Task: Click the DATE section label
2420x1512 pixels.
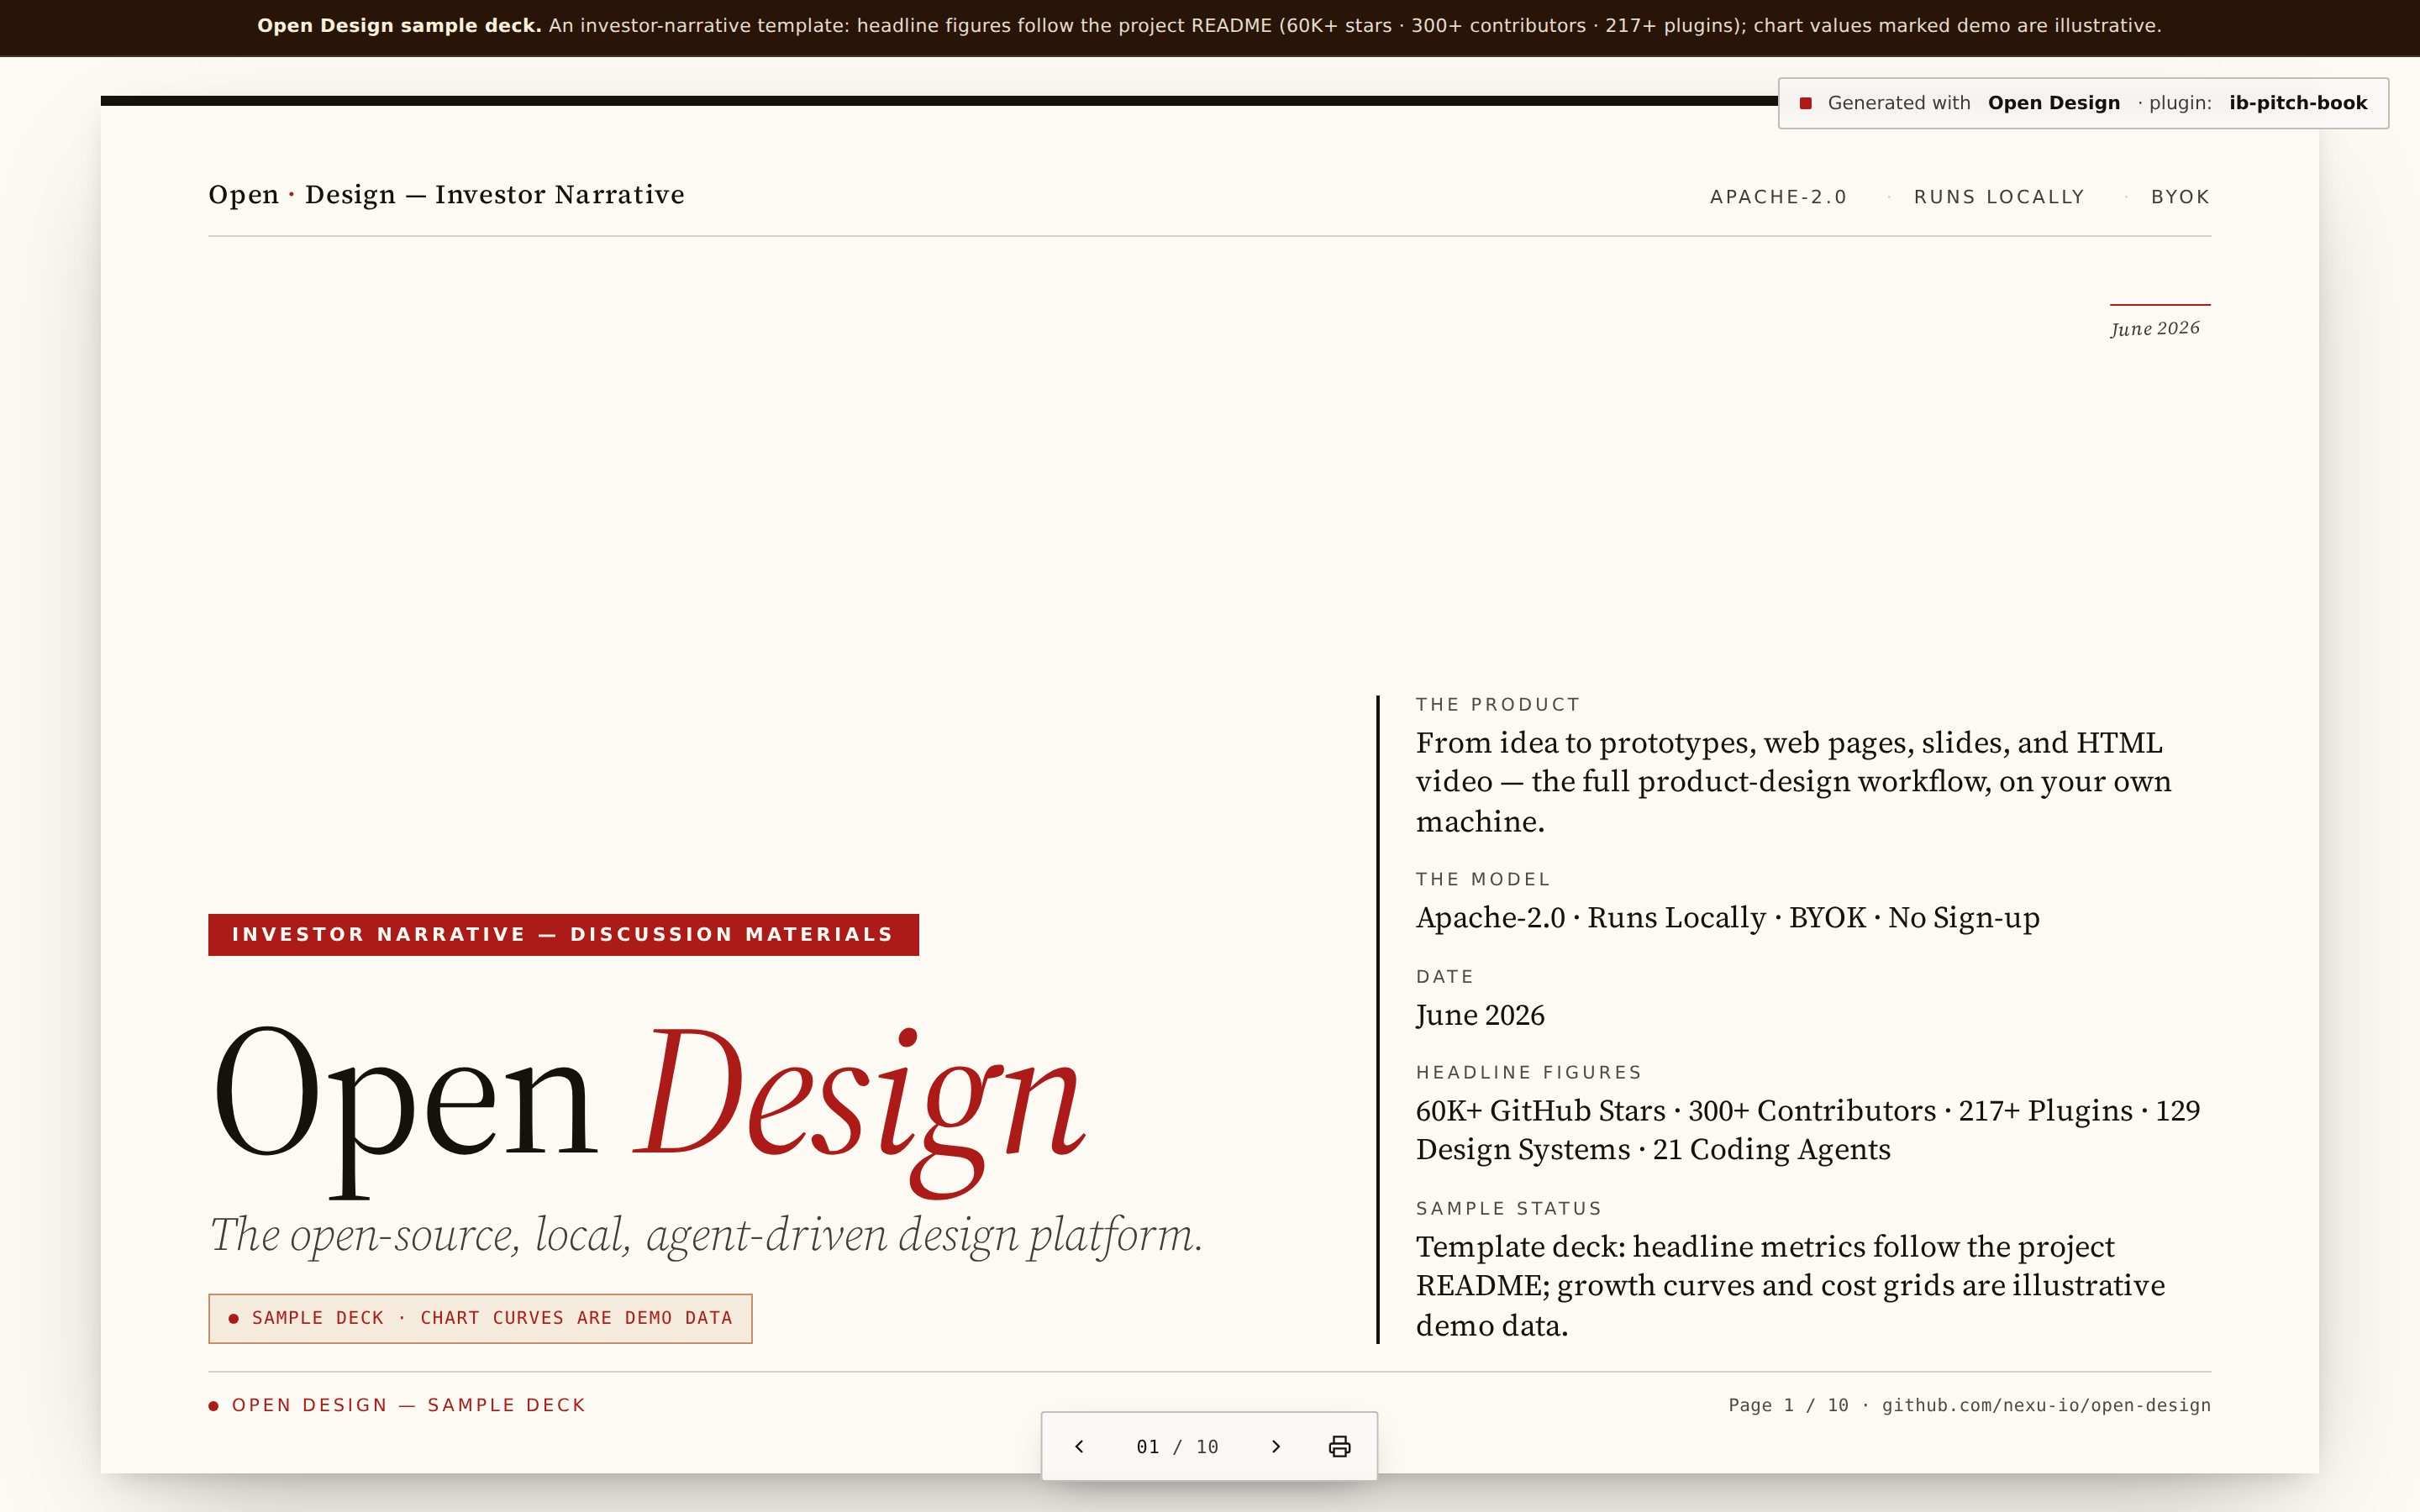Action: (1445, 976)
